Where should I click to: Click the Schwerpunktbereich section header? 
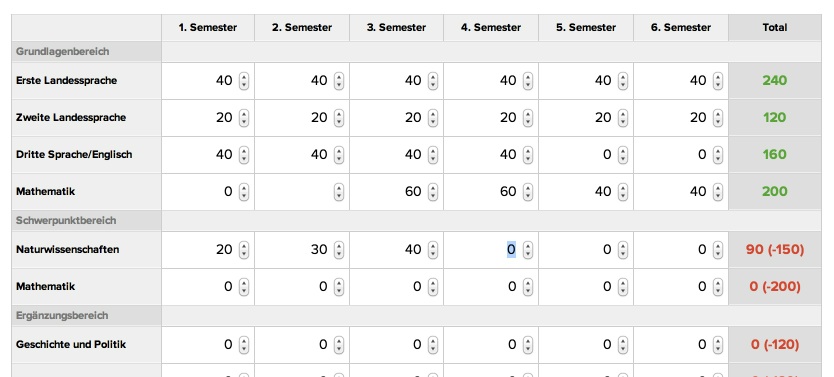pos(66,220)
